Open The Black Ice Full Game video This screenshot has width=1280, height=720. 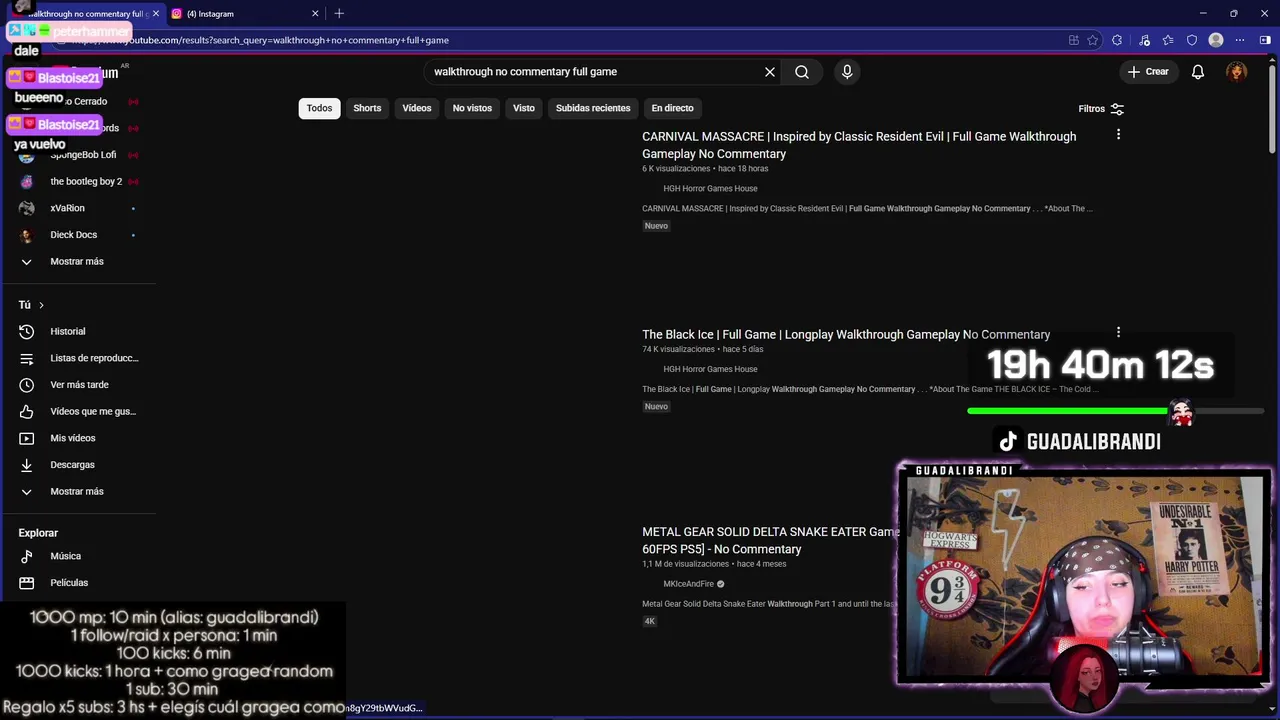click(846, 334)
